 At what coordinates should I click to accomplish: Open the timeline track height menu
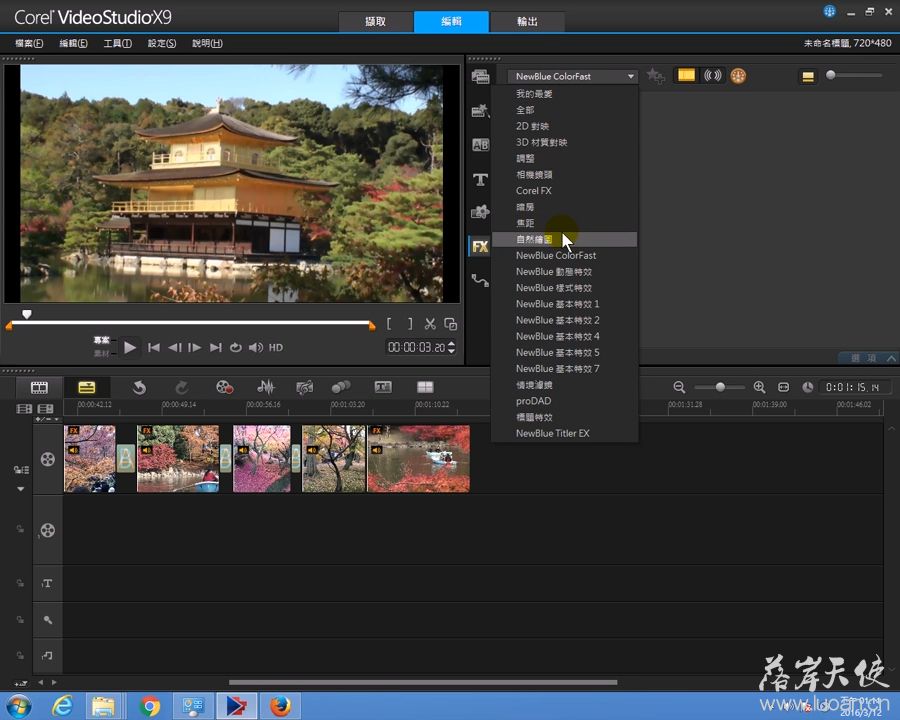[x=21, y=683]
